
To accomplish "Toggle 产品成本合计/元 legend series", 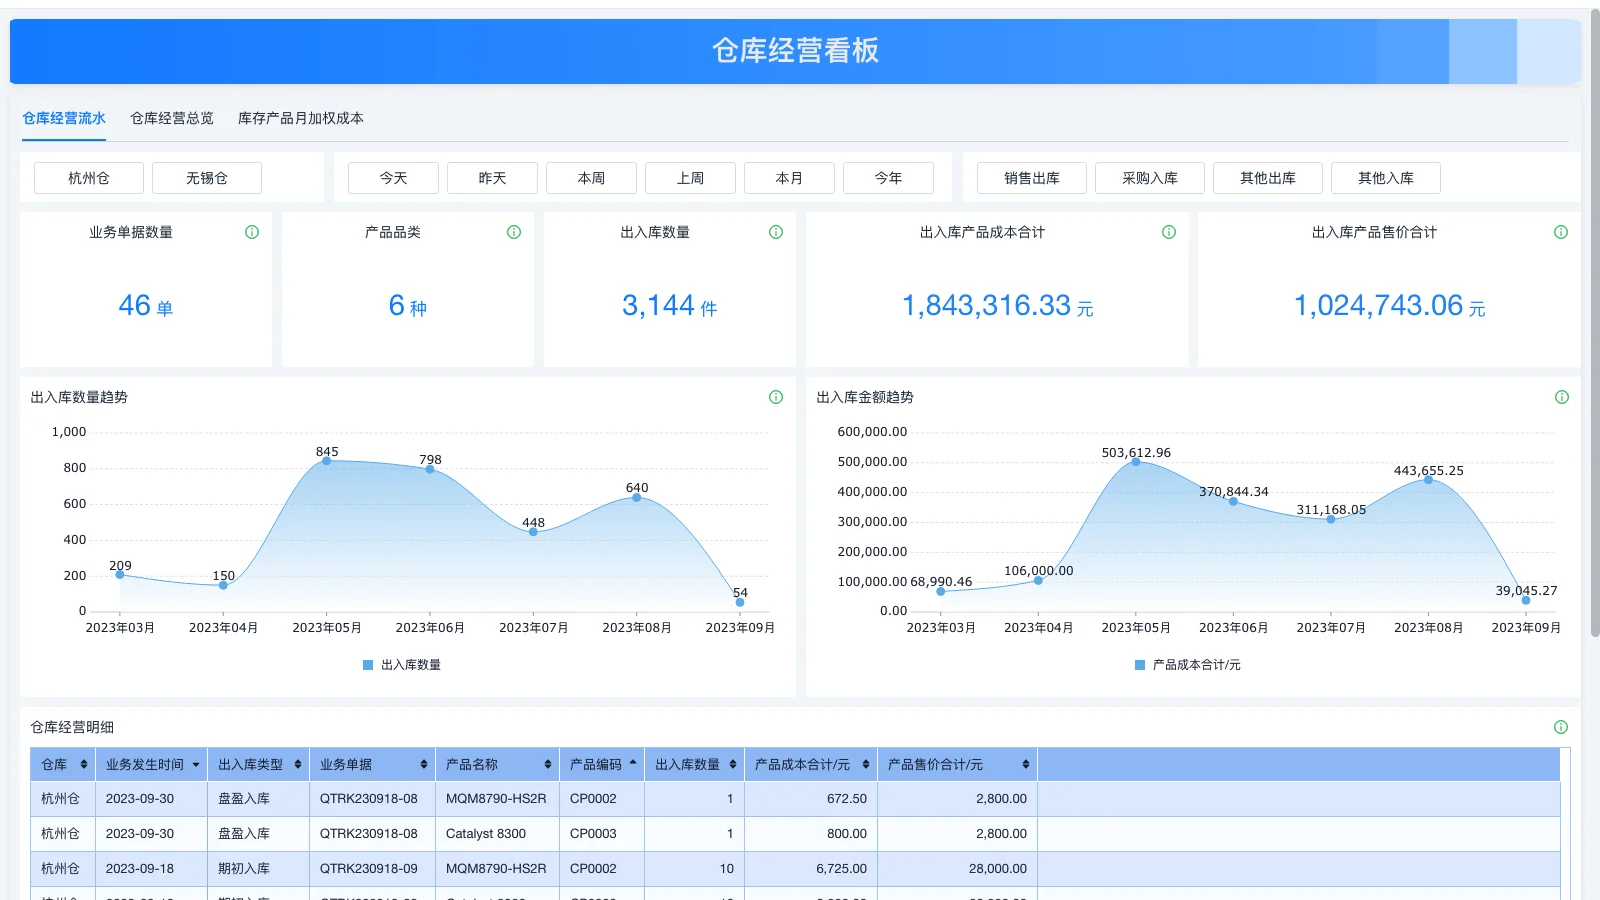I will coord(1188,665).
